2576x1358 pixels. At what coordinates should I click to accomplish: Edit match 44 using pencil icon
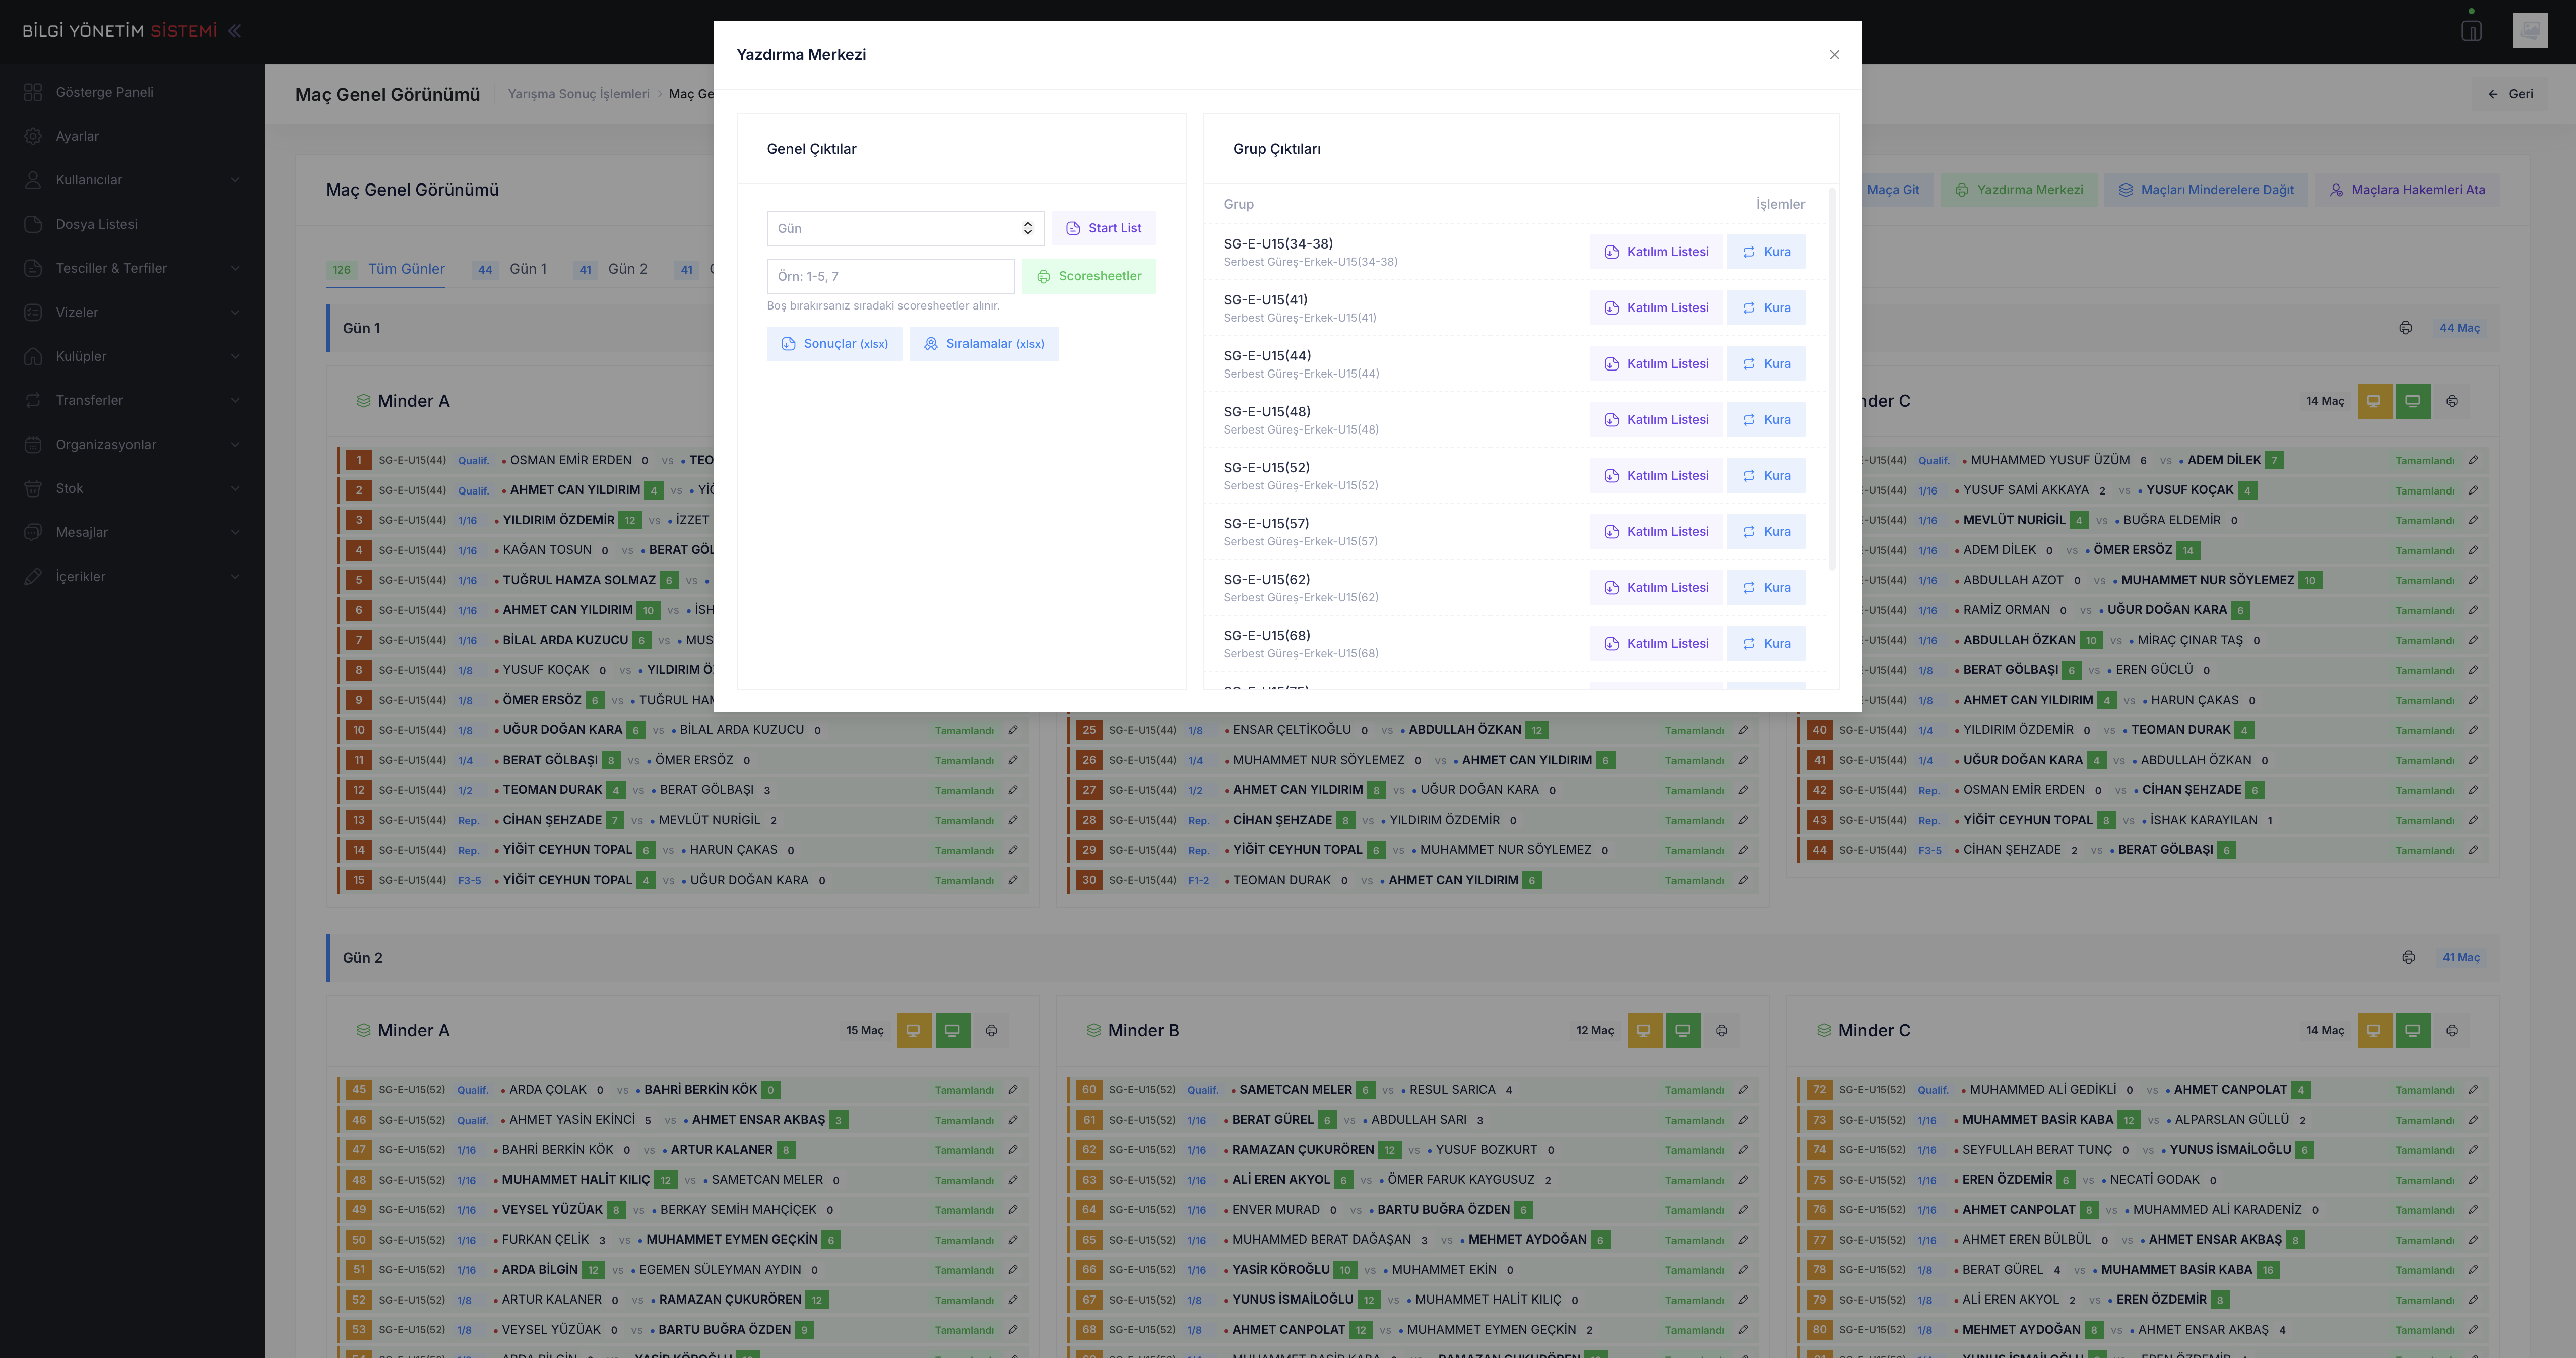point(2473,851)
